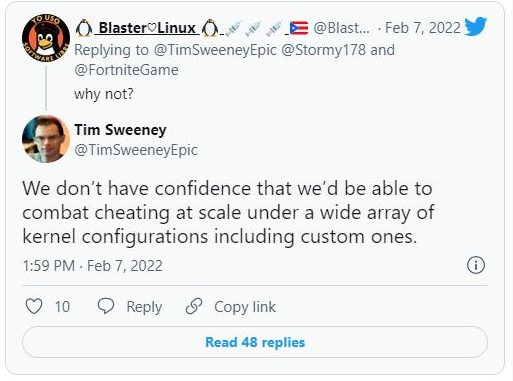
Task: Open the tweet info circle icon
Action: (x=476, y=265)
